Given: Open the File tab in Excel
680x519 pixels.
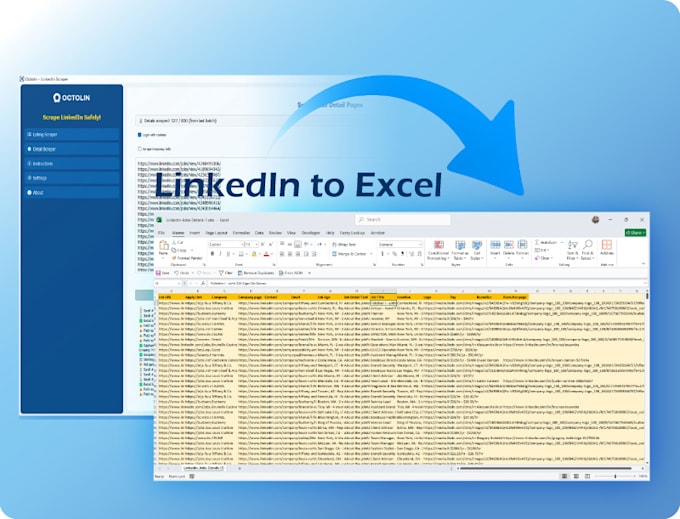Looking at the screenshot, I should 161,233.
